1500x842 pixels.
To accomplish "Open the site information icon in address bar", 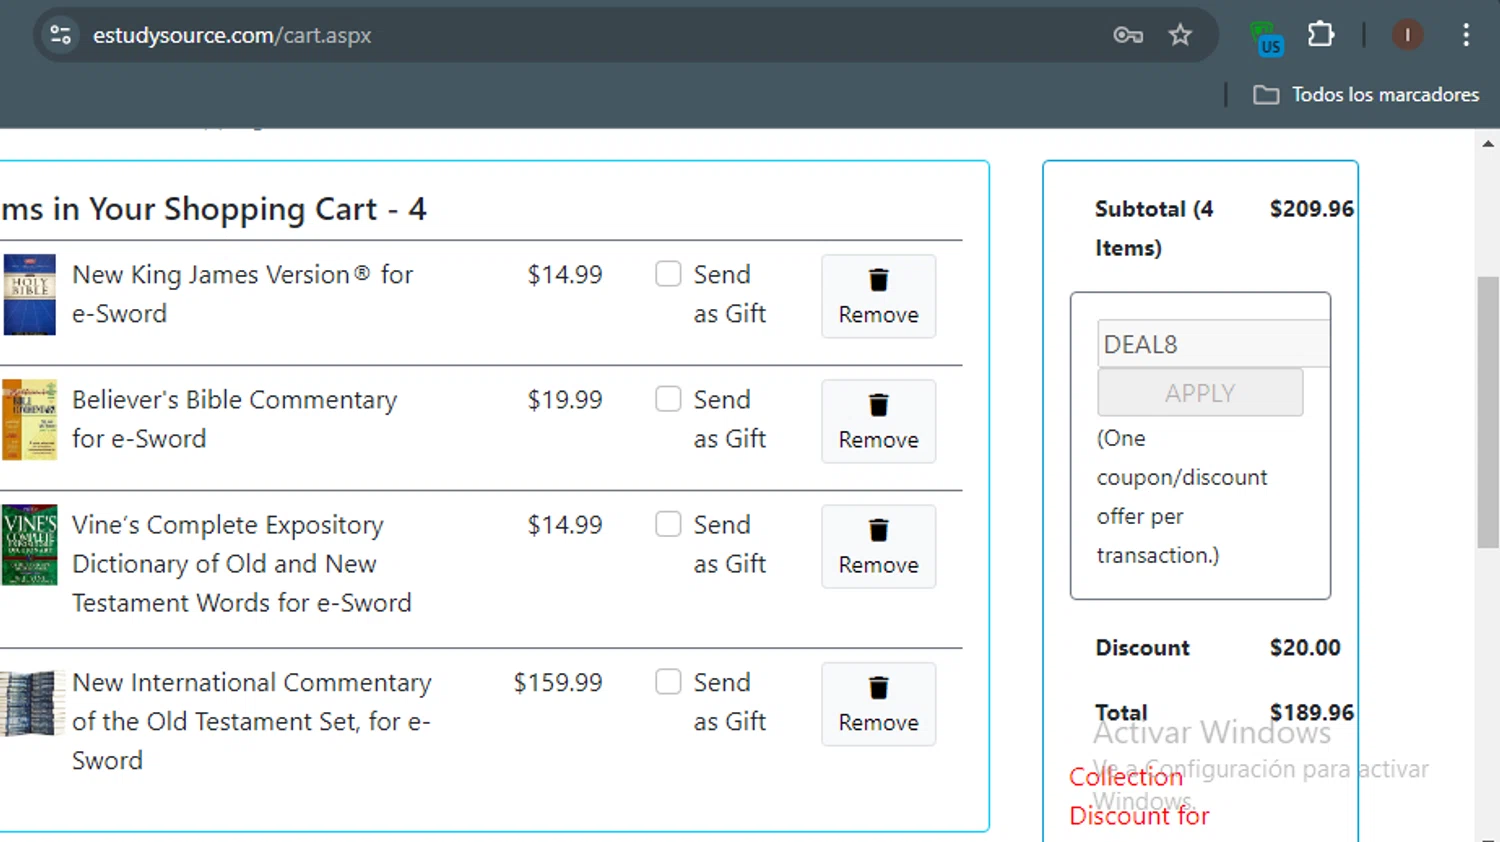I will (x=60, y=35).
